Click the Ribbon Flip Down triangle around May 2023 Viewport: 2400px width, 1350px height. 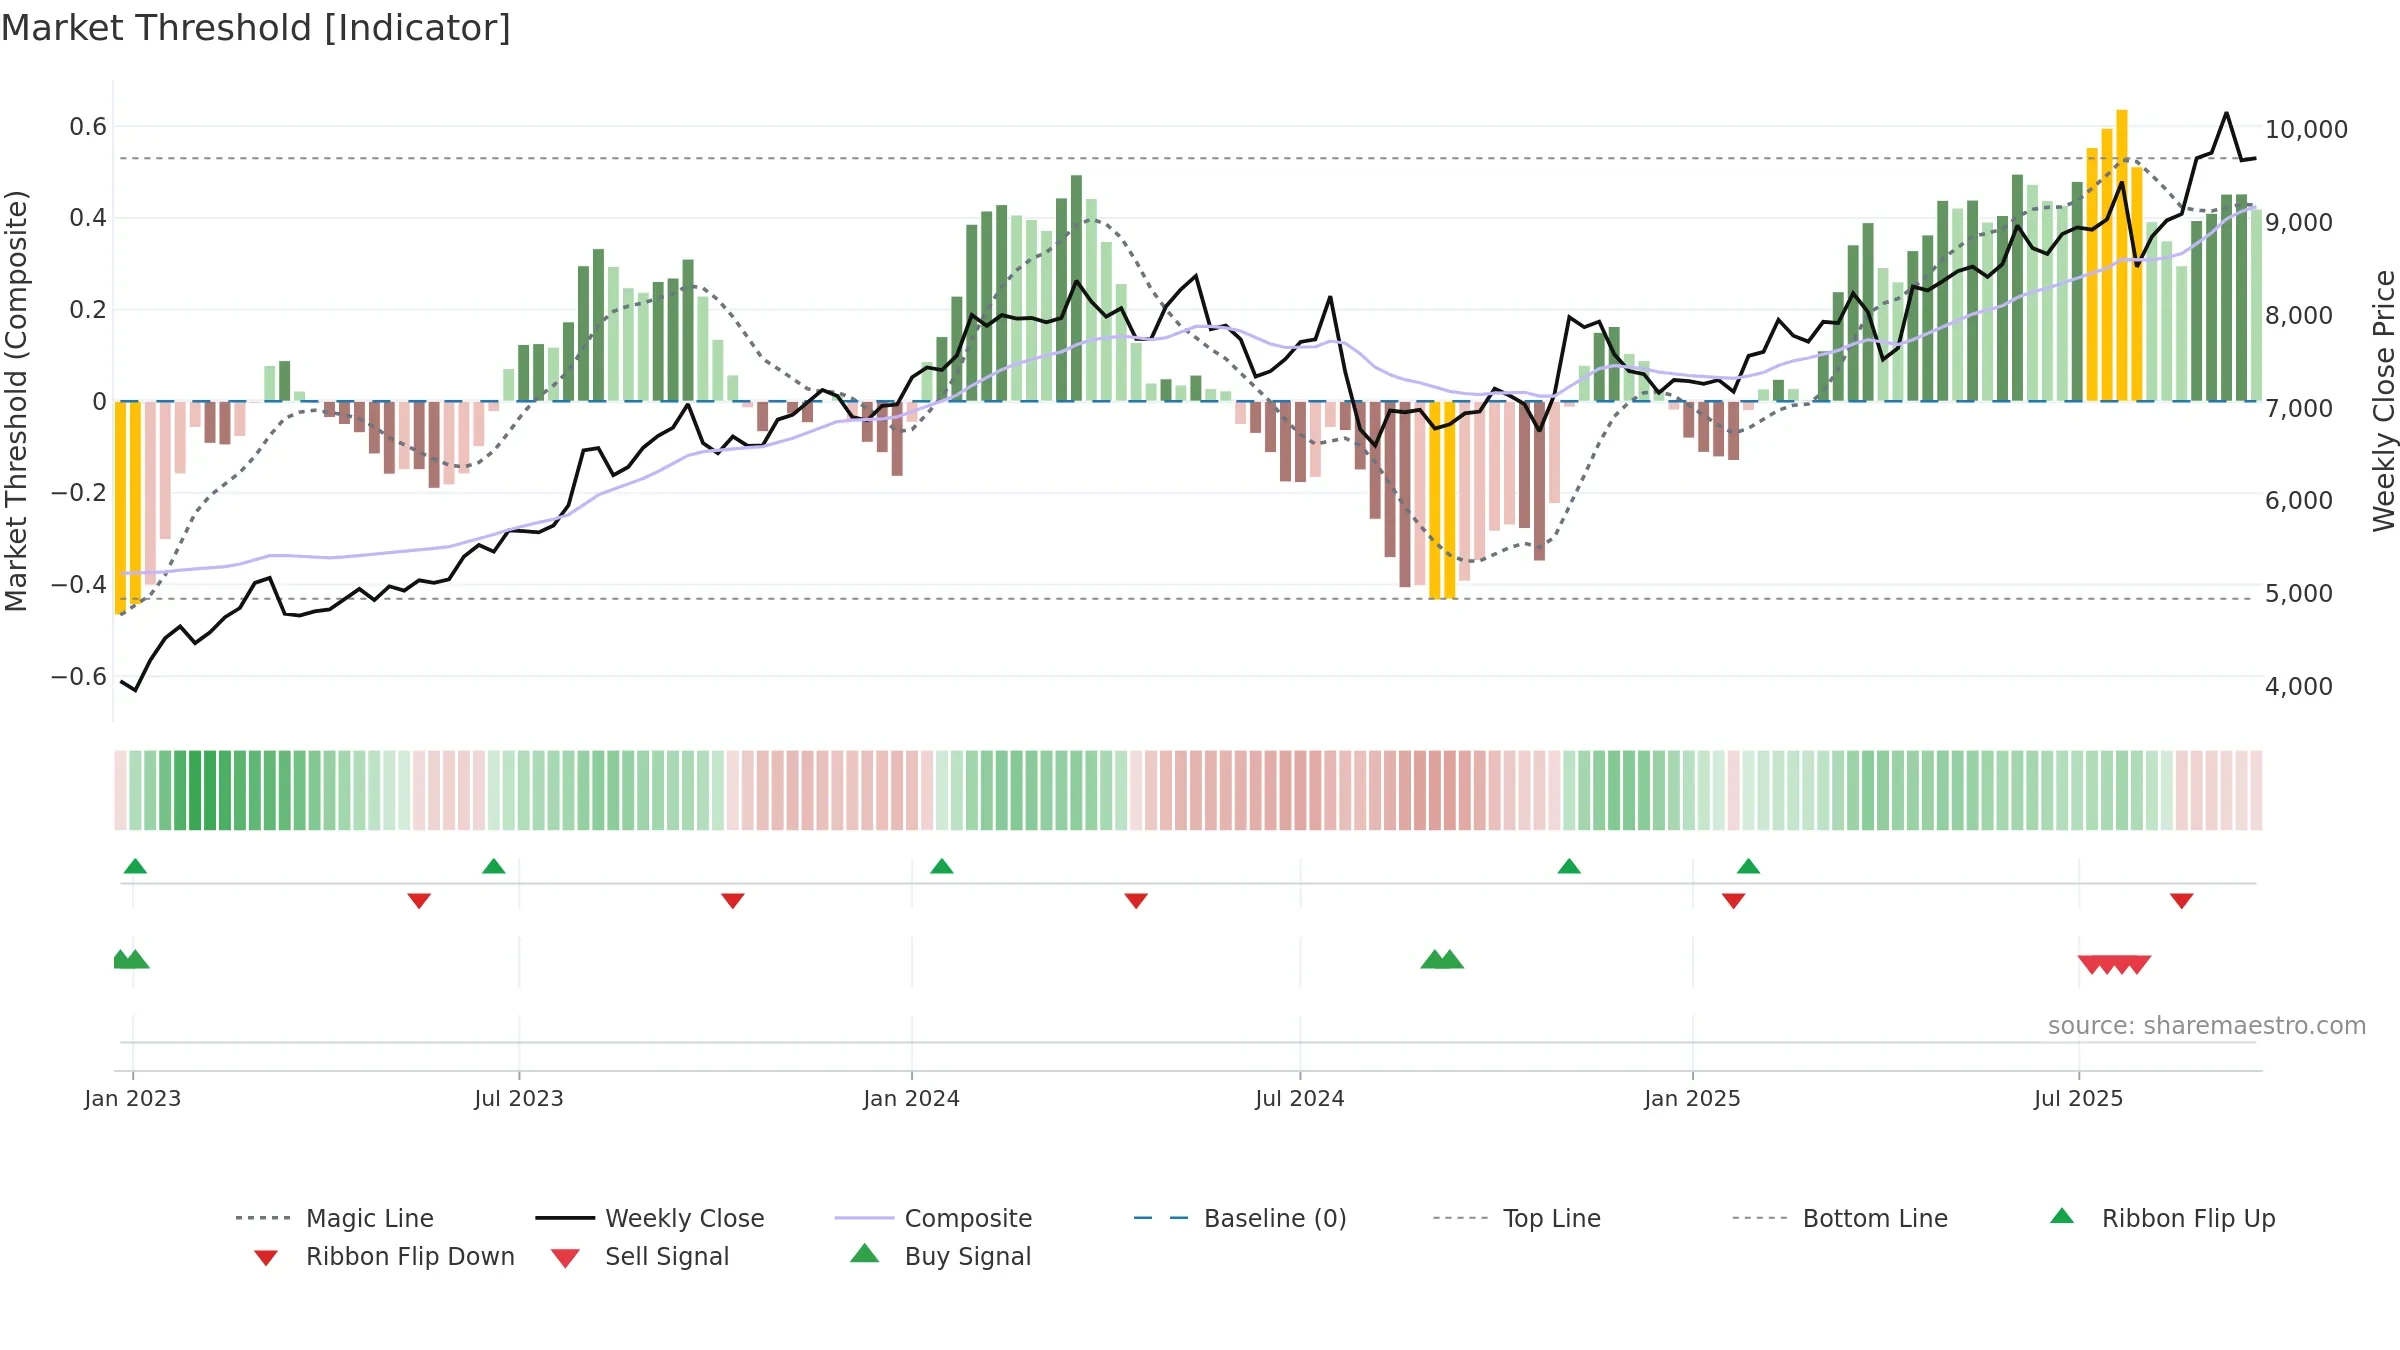(x=419, y=901)
